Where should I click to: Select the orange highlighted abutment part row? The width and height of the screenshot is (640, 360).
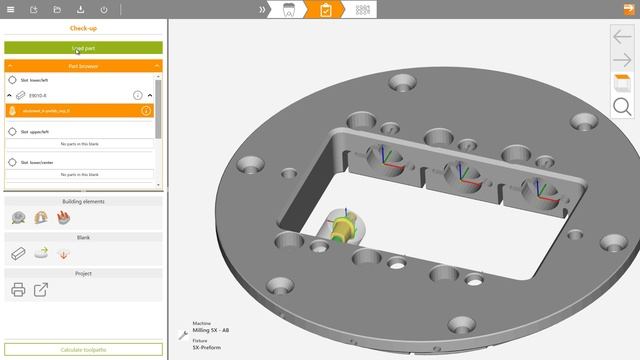pos(80,111)
